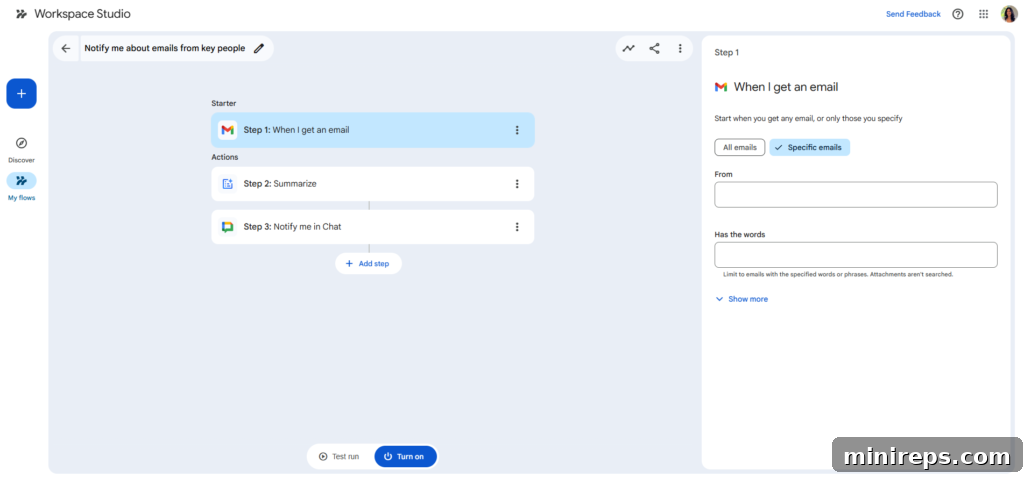
Task: Click the flow title Notify me about emails
Action: click(x=165, y=48)
